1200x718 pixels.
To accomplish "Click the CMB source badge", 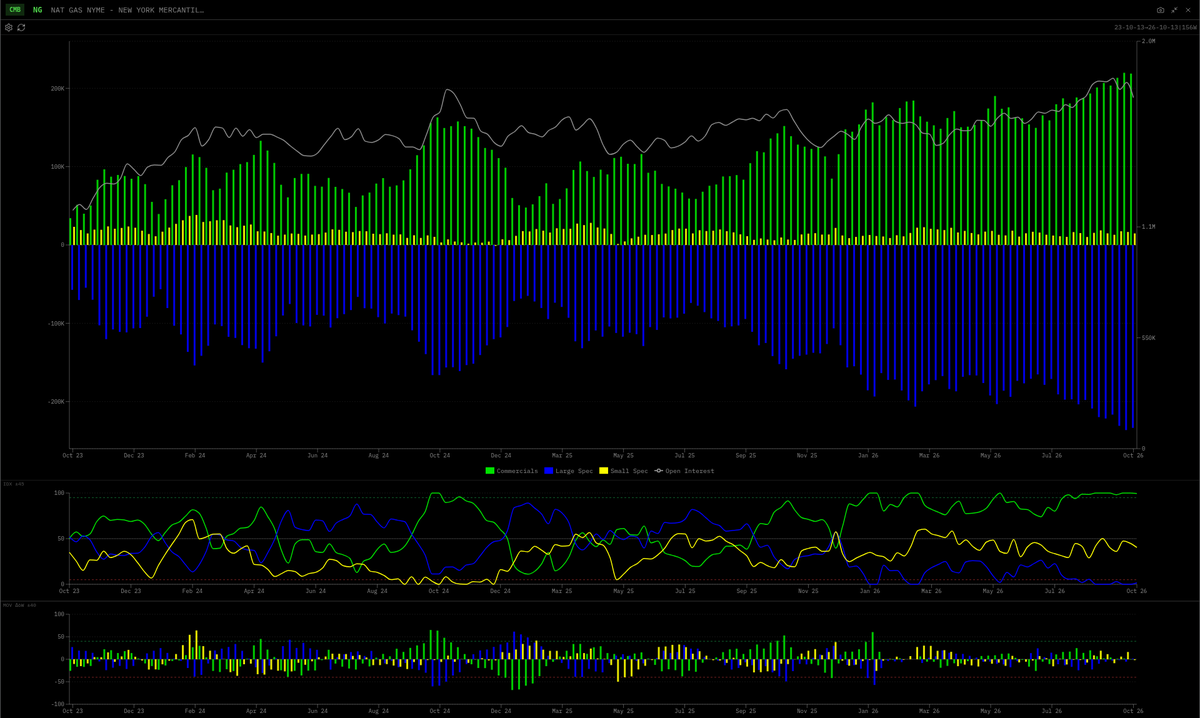I will coord(15,9).
